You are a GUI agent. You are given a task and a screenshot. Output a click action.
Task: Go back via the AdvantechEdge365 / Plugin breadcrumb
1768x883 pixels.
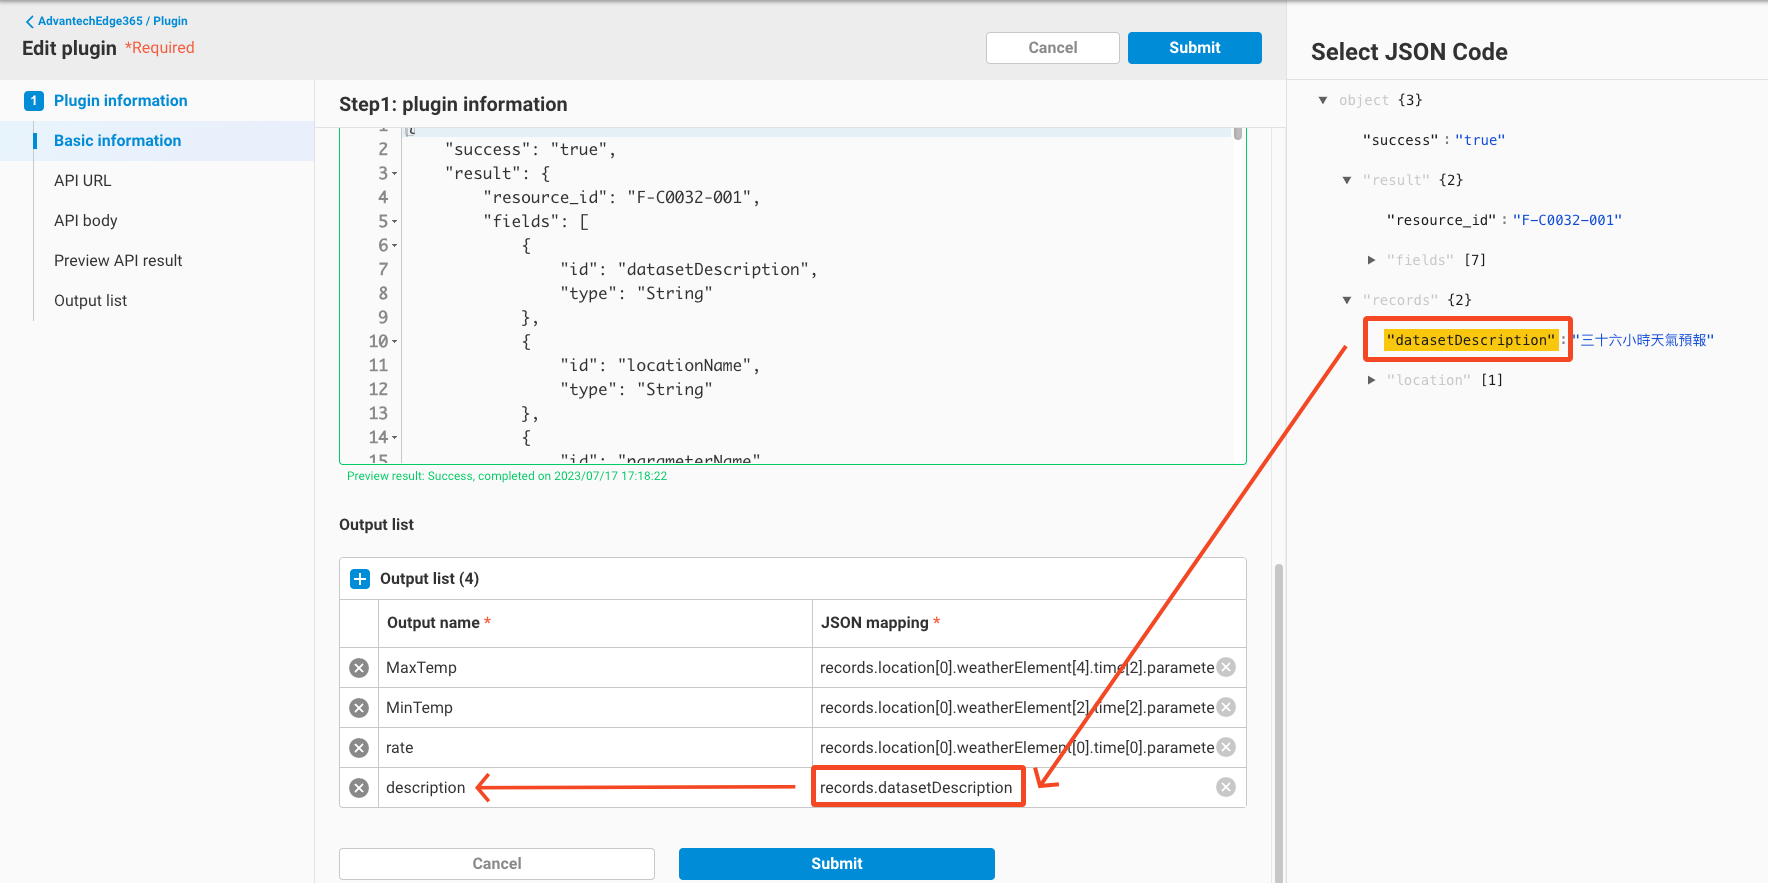106,21
